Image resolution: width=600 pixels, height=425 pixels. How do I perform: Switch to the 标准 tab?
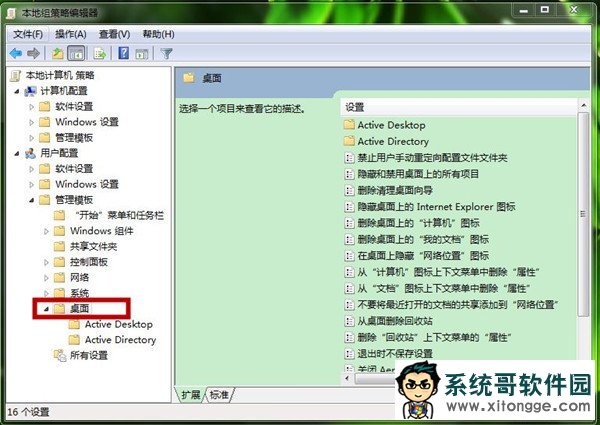pyautogui.click(x=219, y=394)
